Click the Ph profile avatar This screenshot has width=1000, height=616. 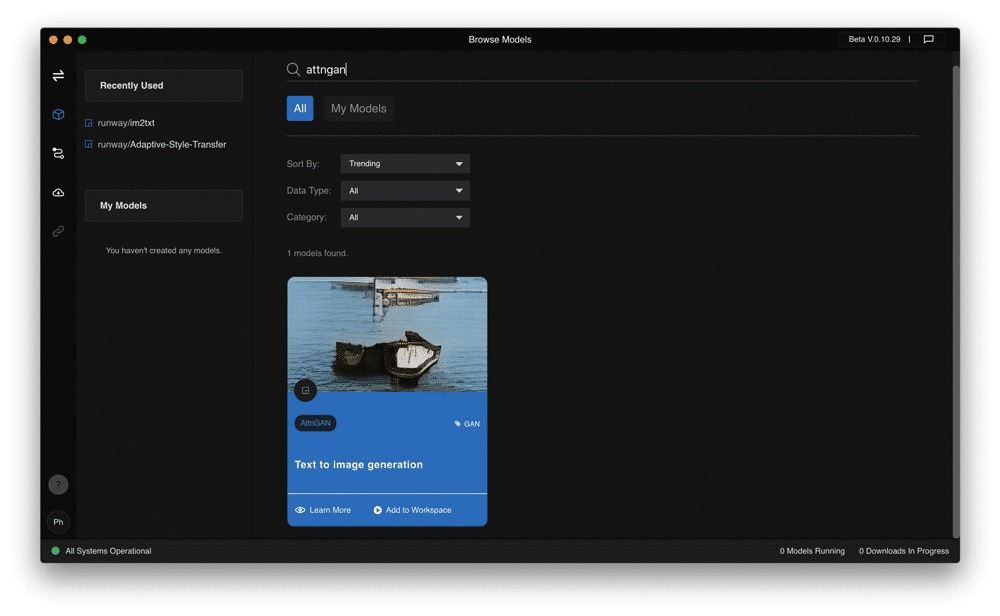[58, 522]
